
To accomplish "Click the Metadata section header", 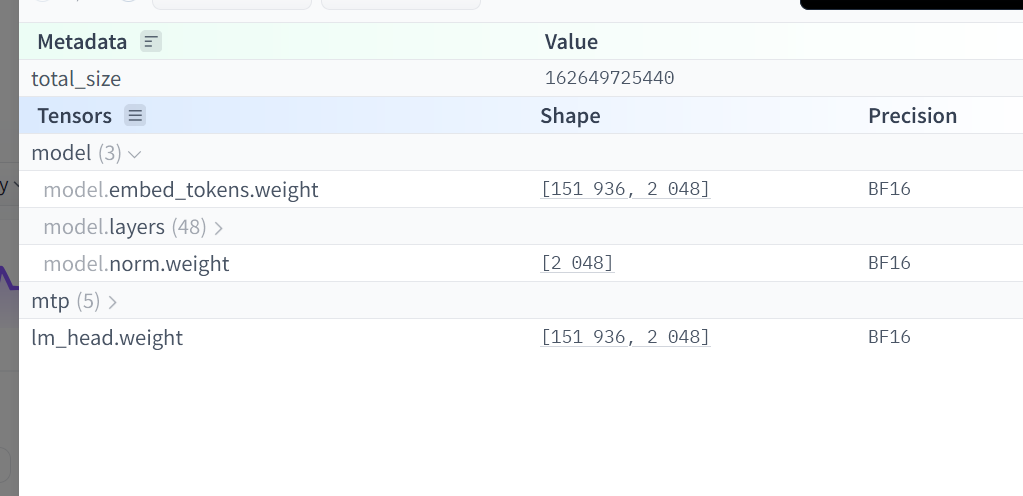I will (x=82, y=42).
